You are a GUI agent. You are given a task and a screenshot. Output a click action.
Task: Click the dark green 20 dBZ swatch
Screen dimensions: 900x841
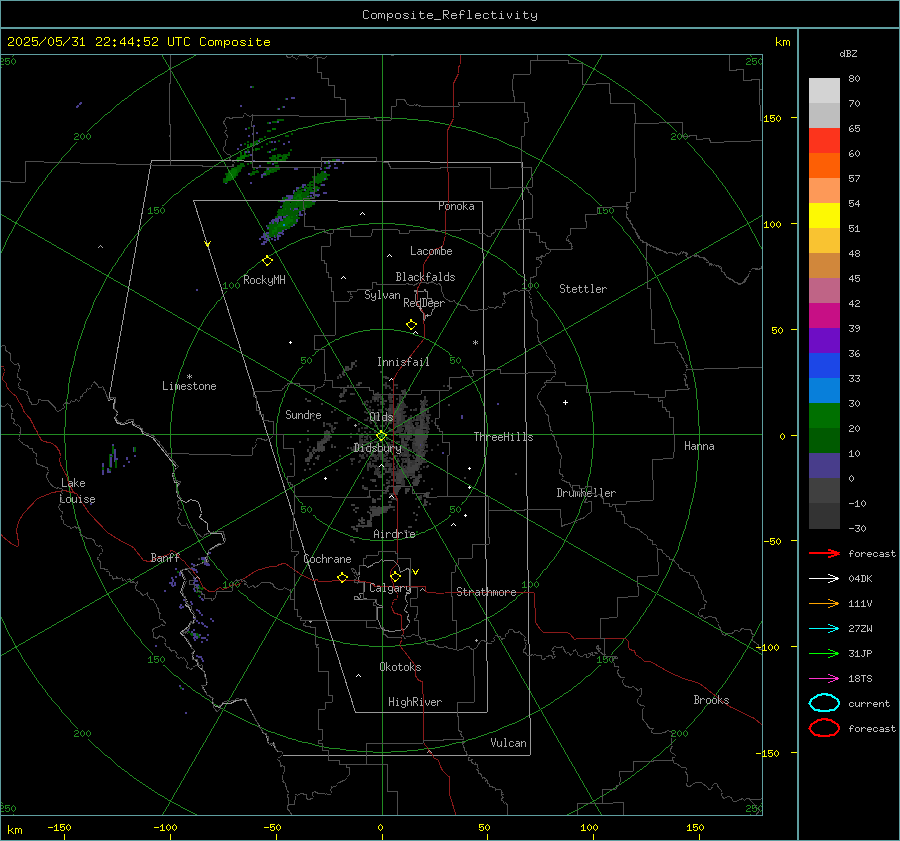[x=824, y=440]
